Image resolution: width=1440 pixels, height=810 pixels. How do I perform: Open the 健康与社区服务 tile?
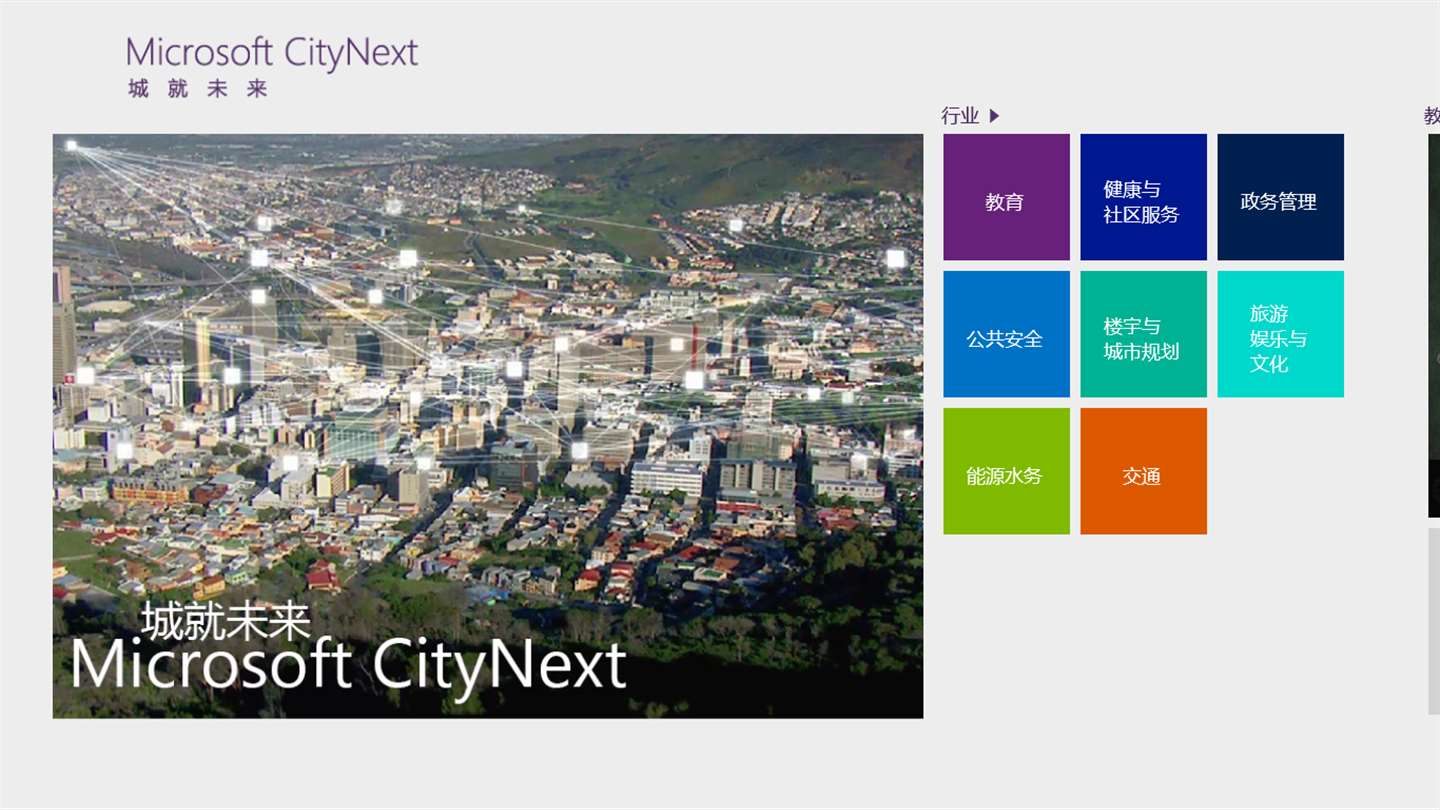point(1143,197)
